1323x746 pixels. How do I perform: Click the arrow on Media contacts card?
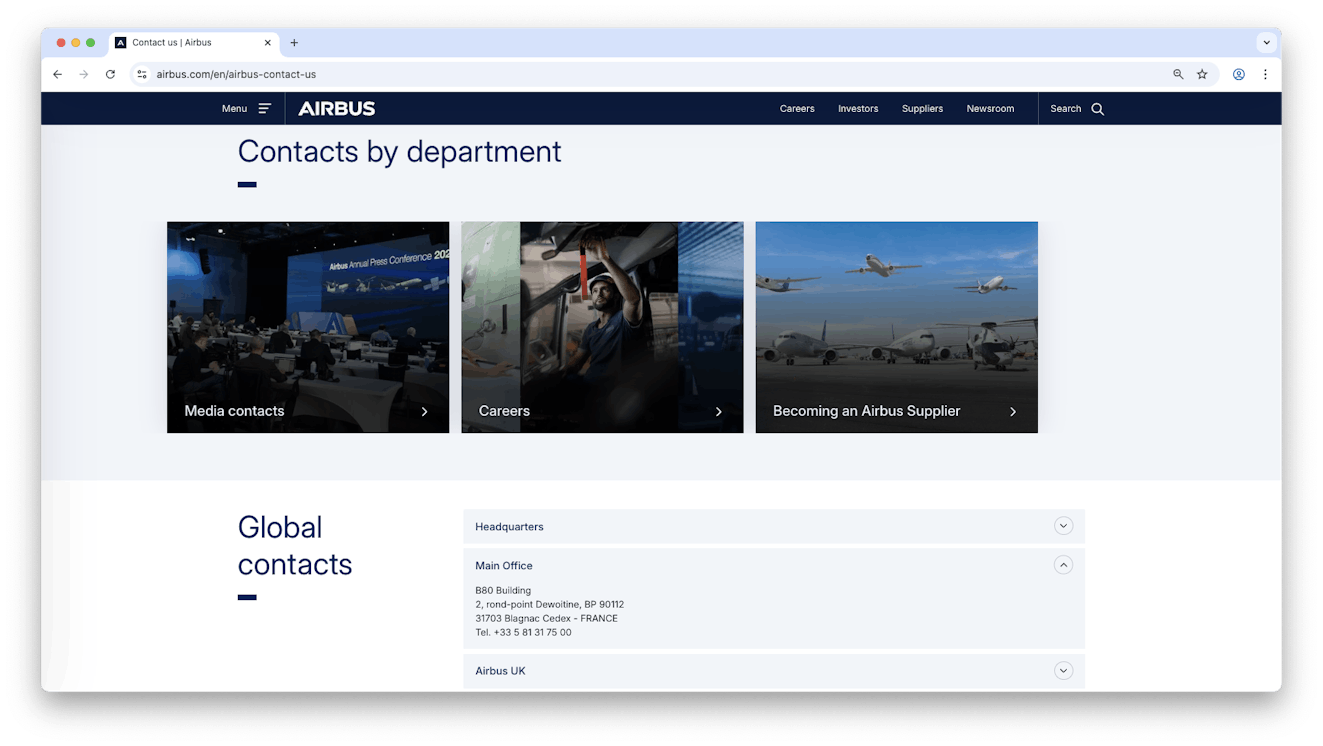(x=424, y=411)
